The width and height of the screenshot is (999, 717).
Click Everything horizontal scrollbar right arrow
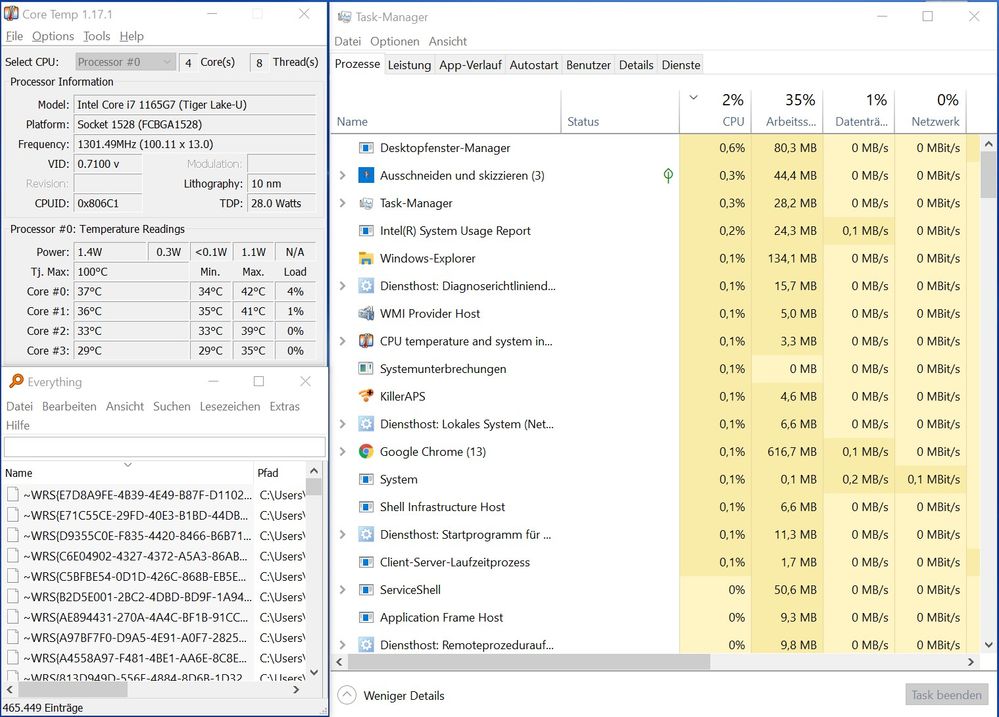296,690
